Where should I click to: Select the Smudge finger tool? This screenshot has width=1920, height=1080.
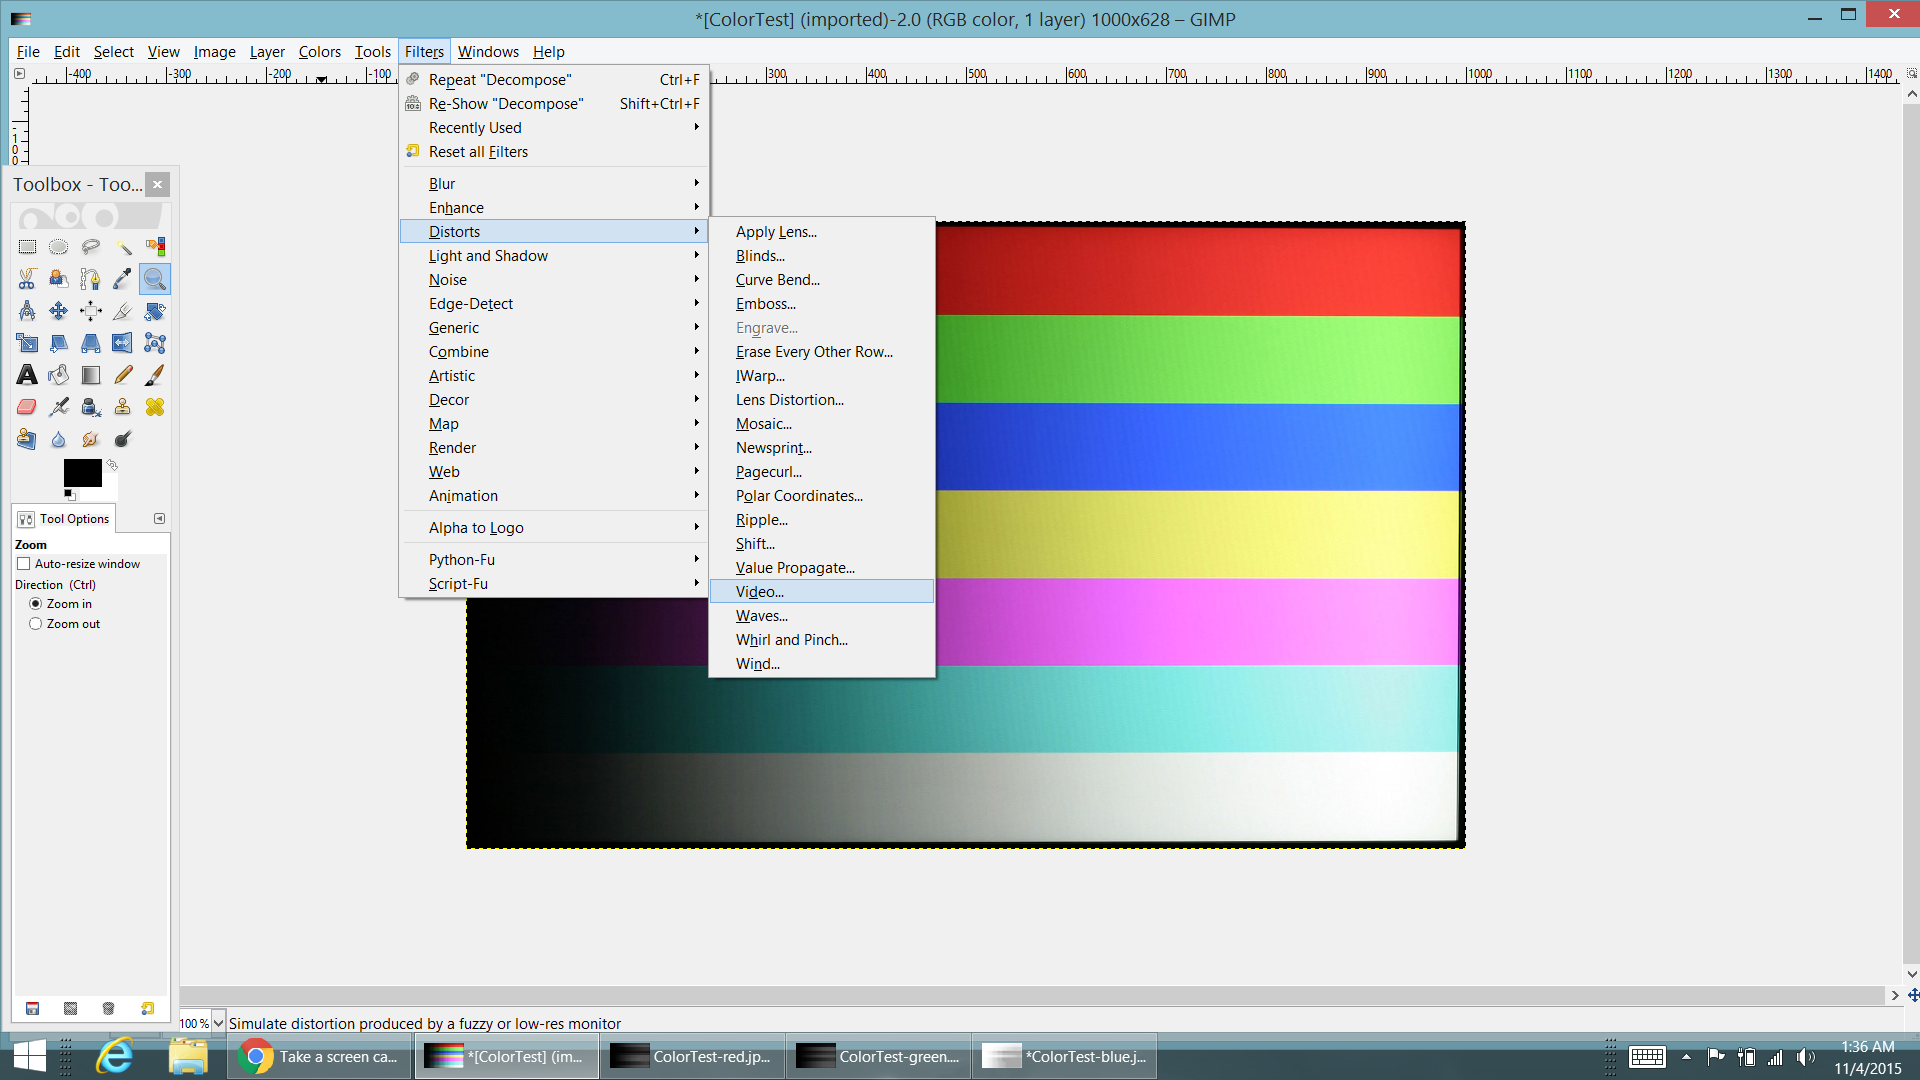[x=91, y=439]
